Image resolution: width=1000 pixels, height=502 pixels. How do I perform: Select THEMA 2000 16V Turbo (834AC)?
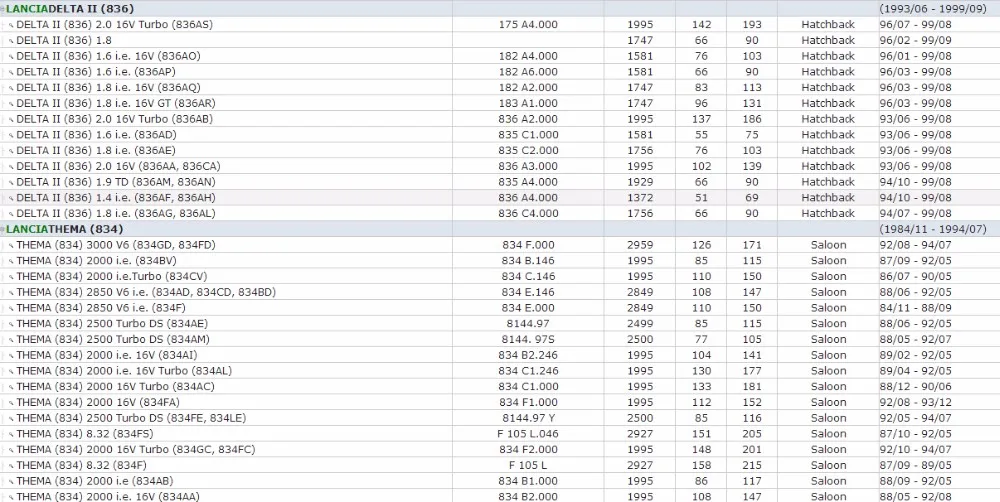[x=115, y=387]
